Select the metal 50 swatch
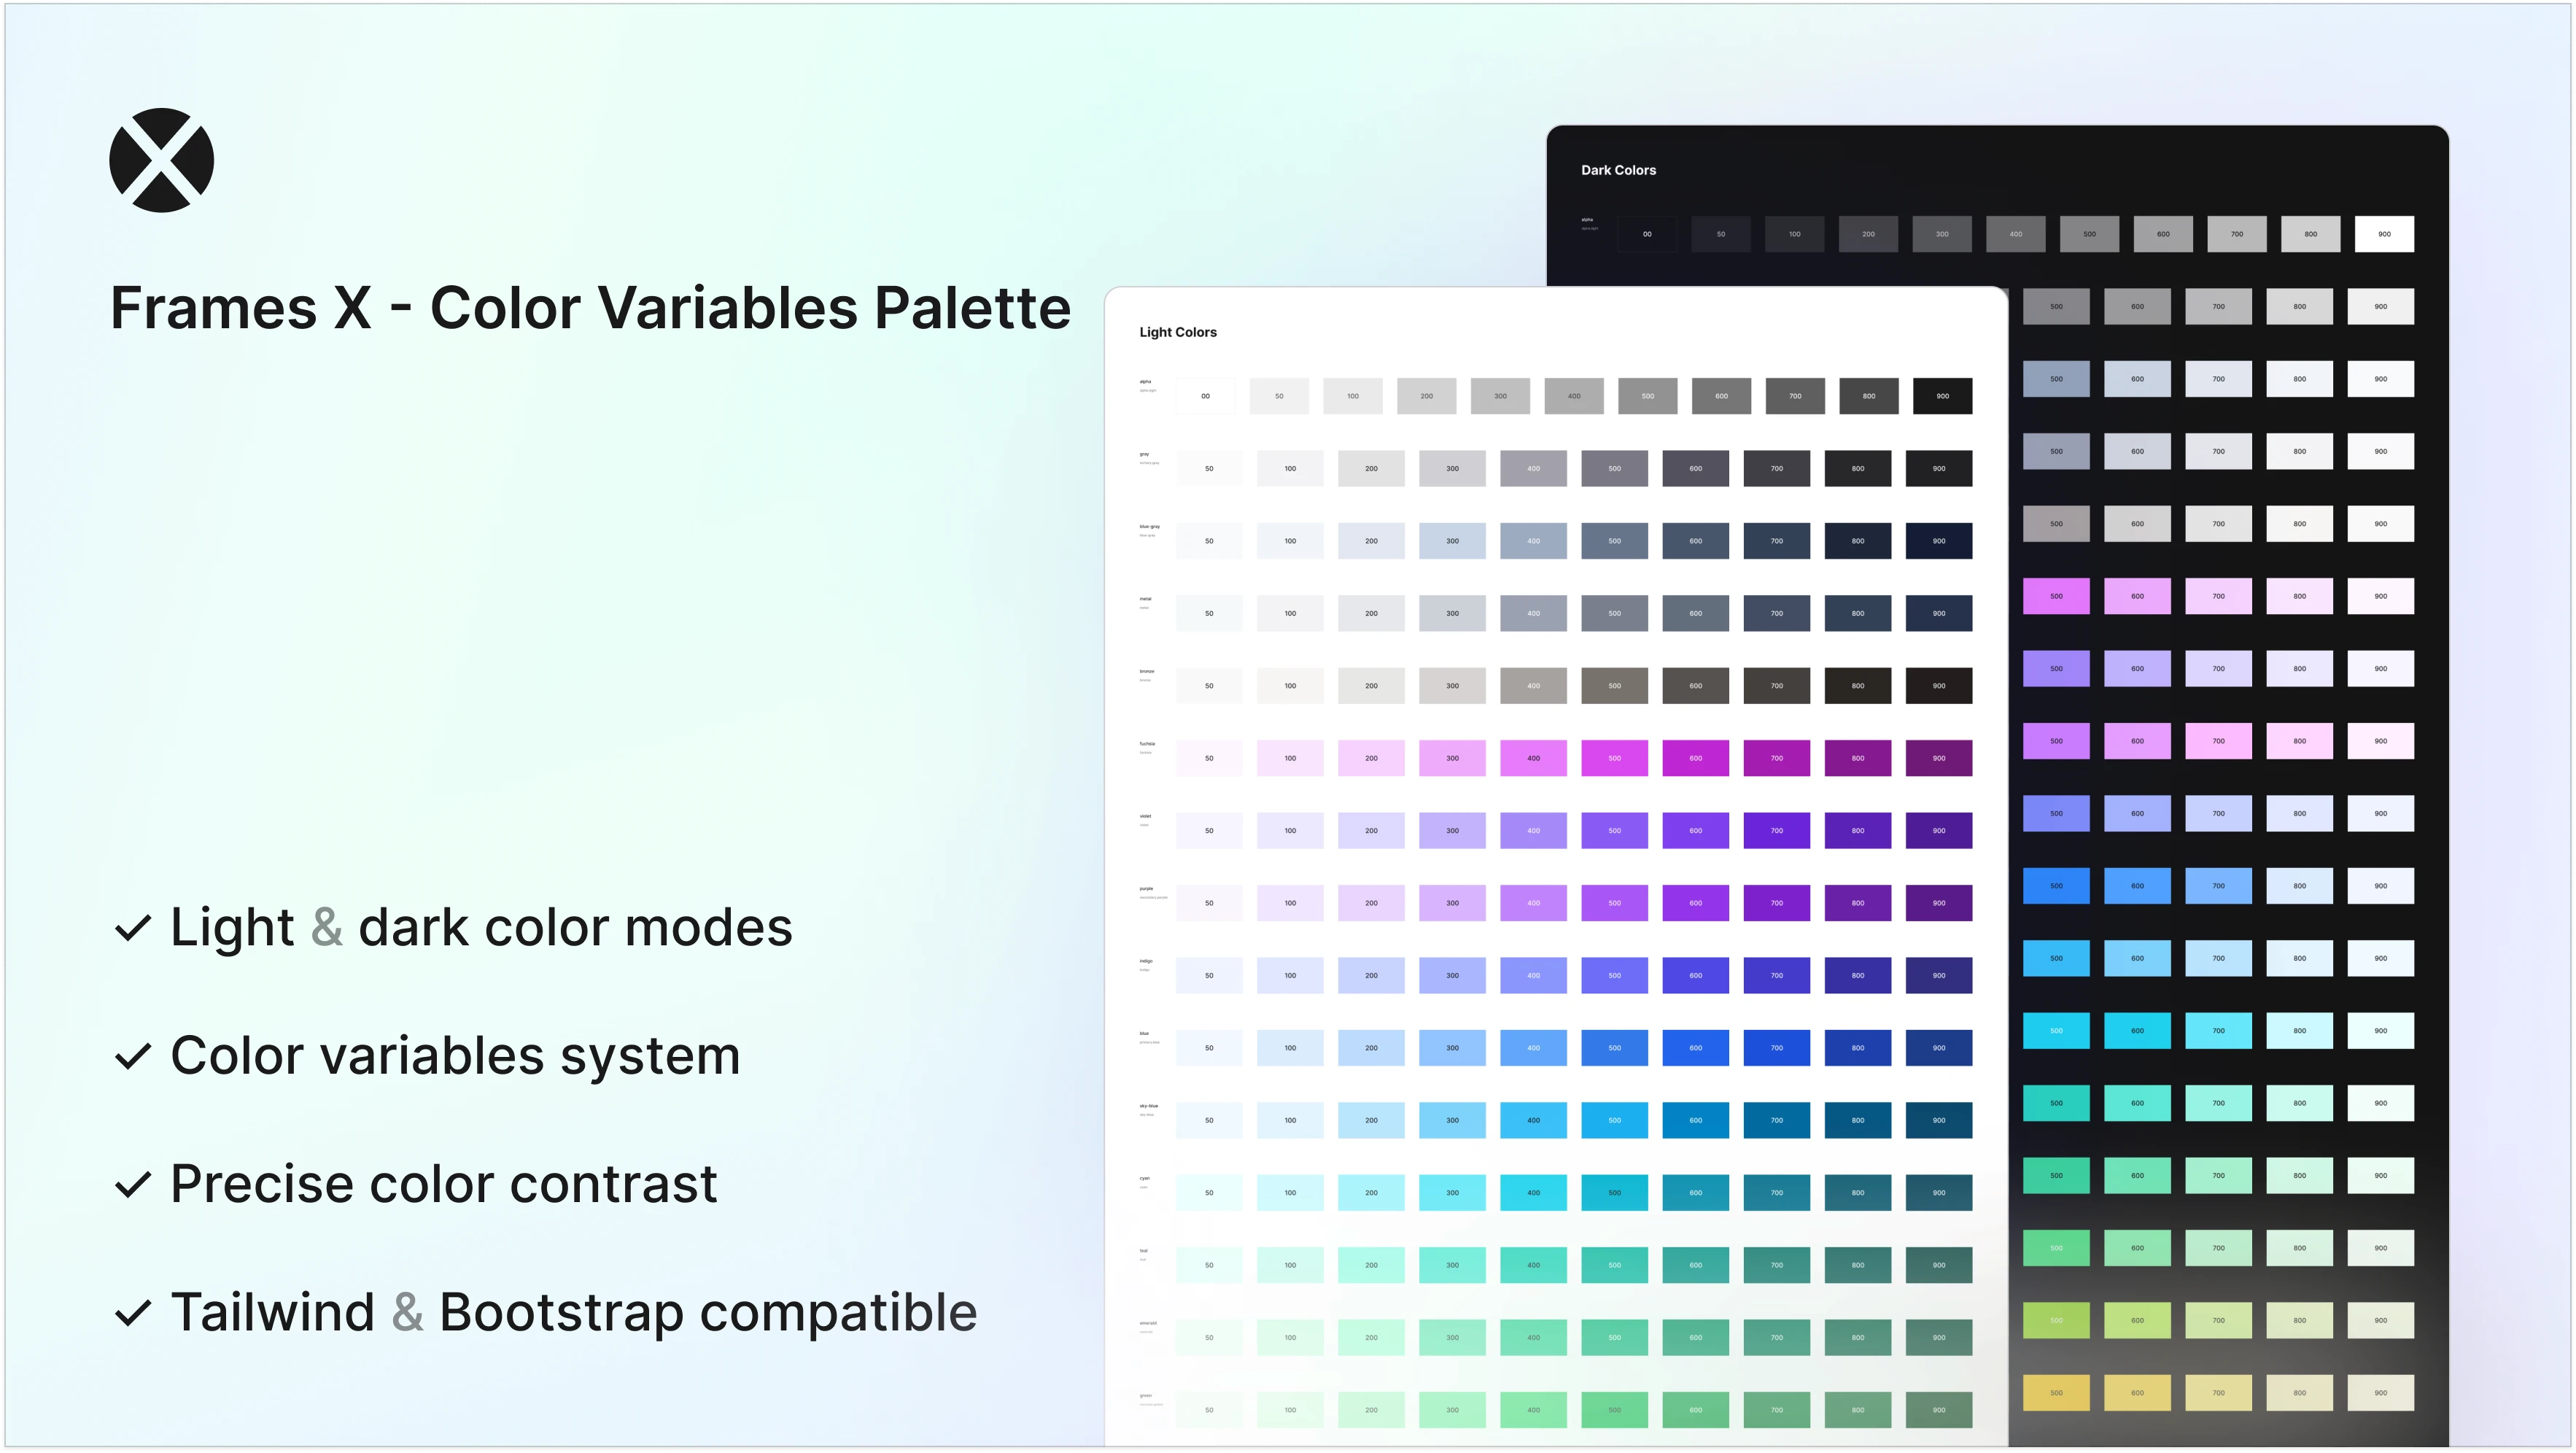This screenshot has width=2576, height=1453. (x=1209, y=613)
